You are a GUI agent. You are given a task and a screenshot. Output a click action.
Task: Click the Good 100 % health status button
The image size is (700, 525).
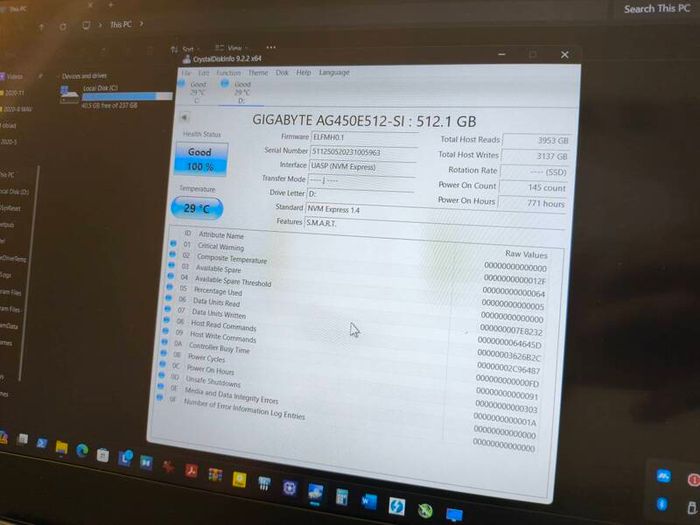click(x=201, y=159)
